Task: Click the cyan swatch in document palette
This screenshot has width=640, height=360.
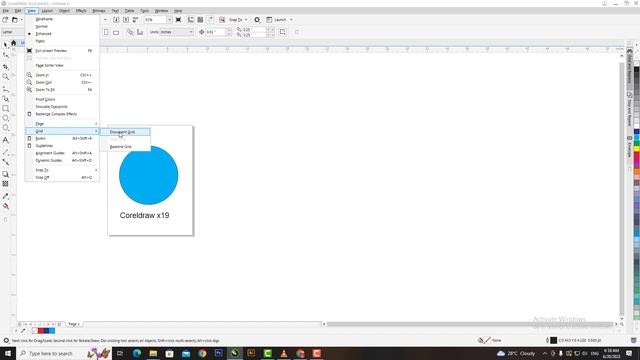Action: (52, 331)
